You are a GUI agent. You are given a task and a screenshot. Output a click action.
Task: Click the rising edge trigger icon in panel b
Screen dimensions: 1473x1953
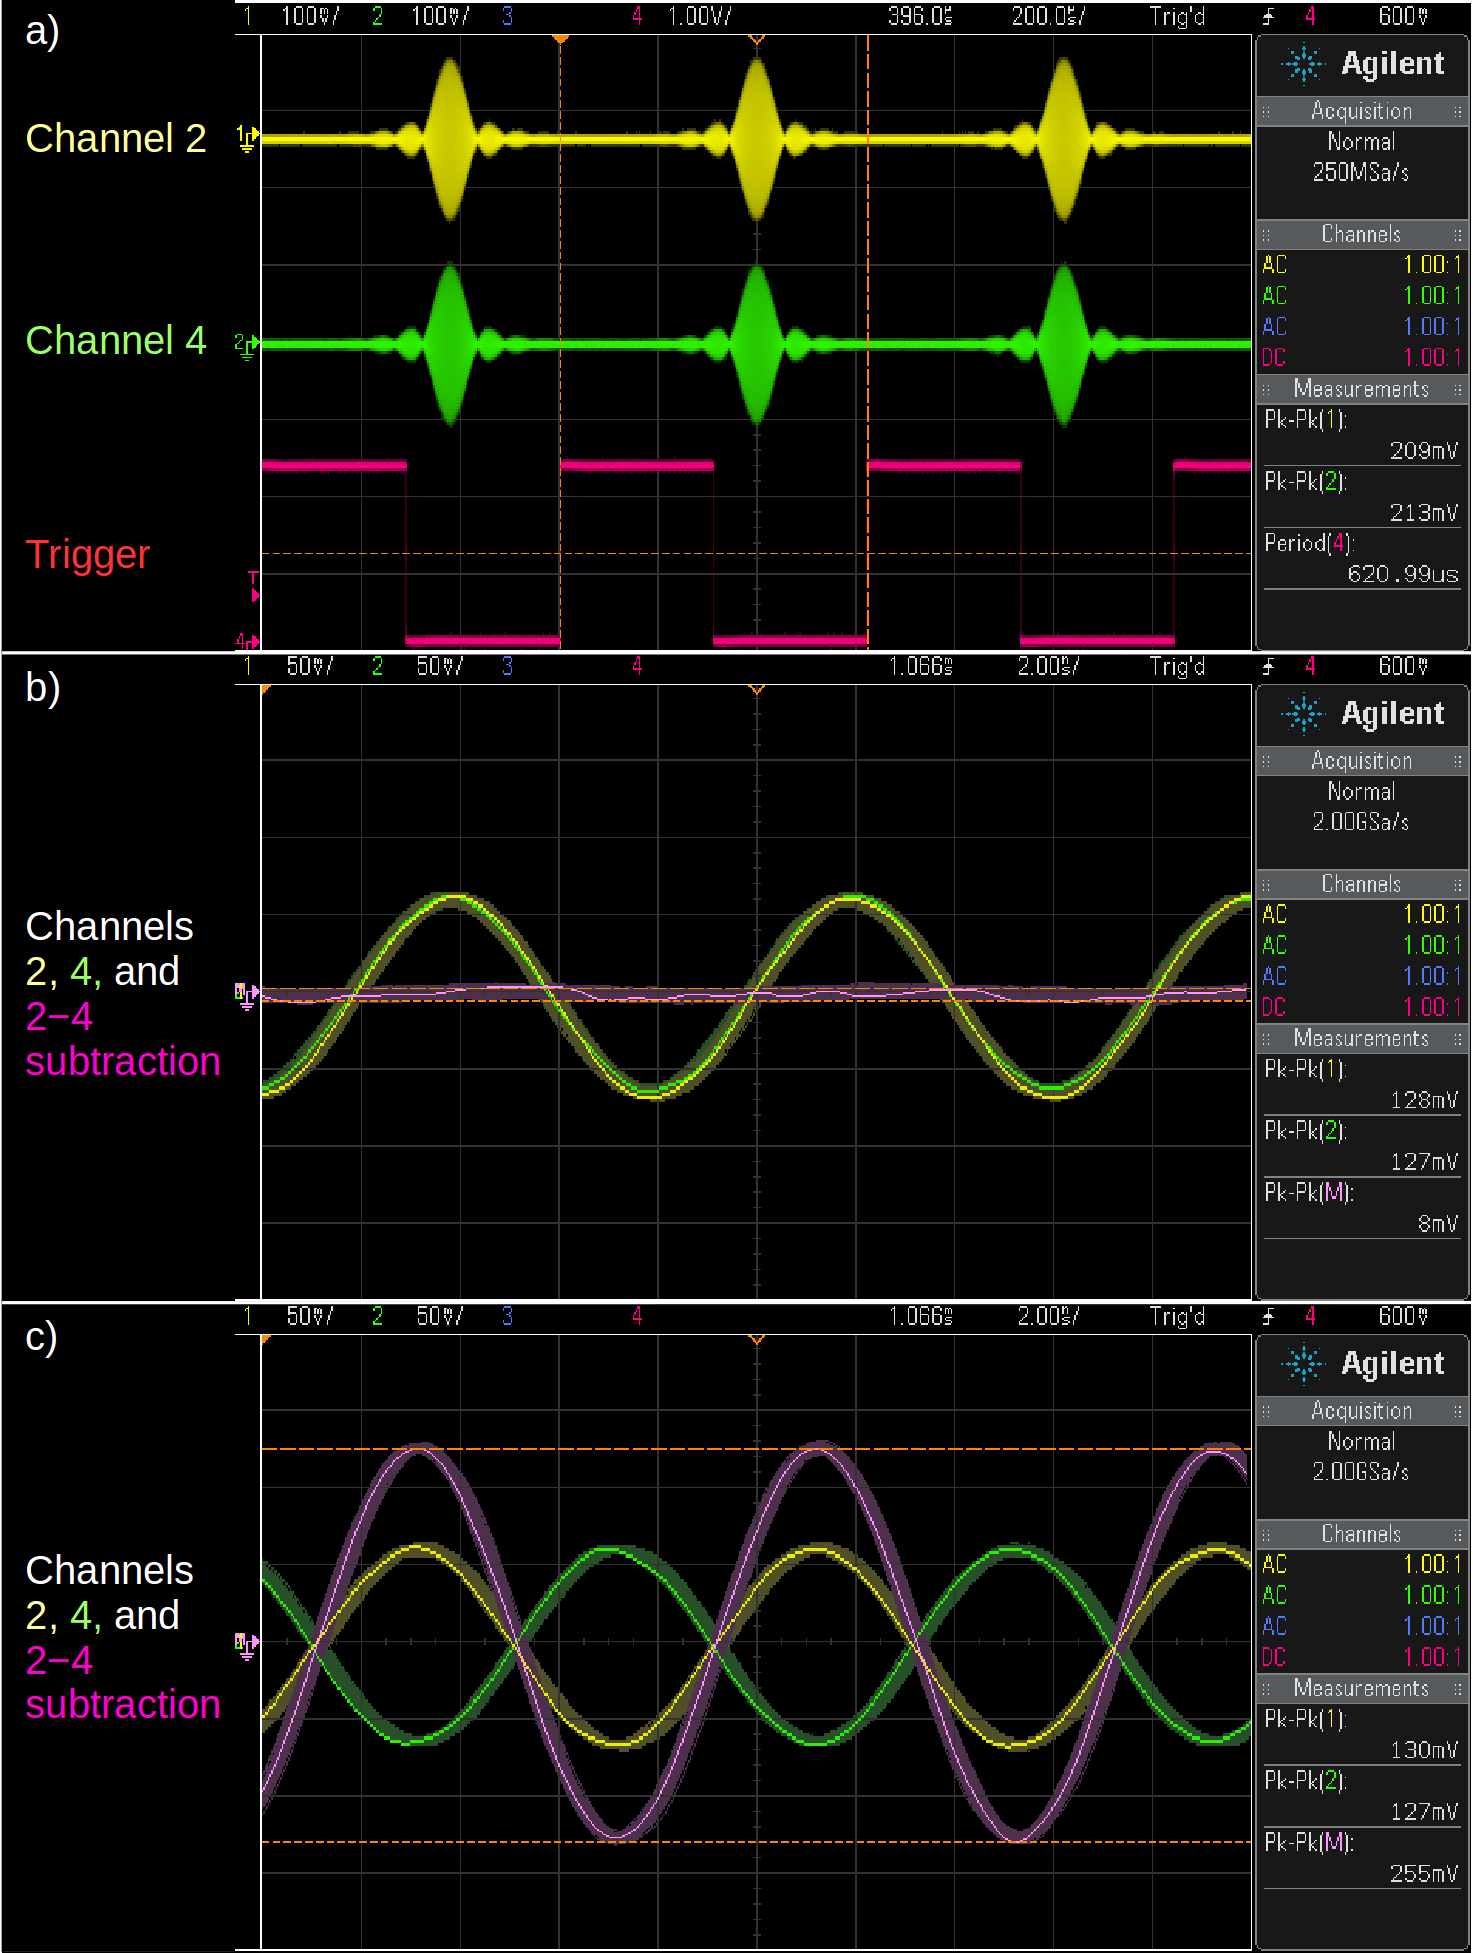click(x=1269, y=666)
